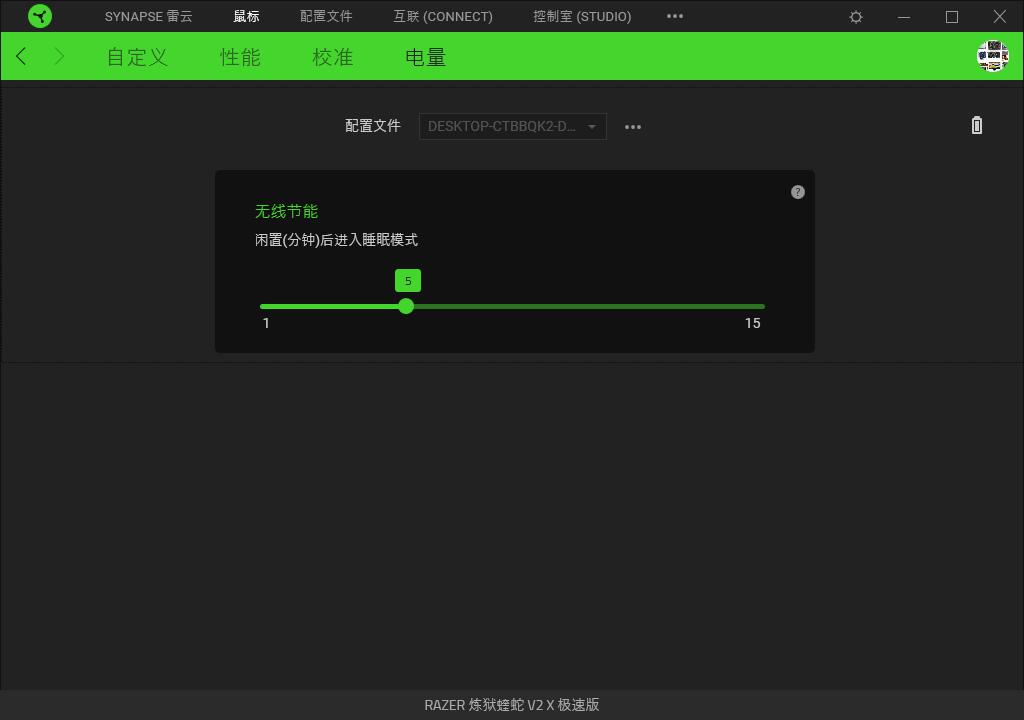
Task: Click the RAZER 炼狱蝰蛇 V2 X device name
Action: (512, 705)
